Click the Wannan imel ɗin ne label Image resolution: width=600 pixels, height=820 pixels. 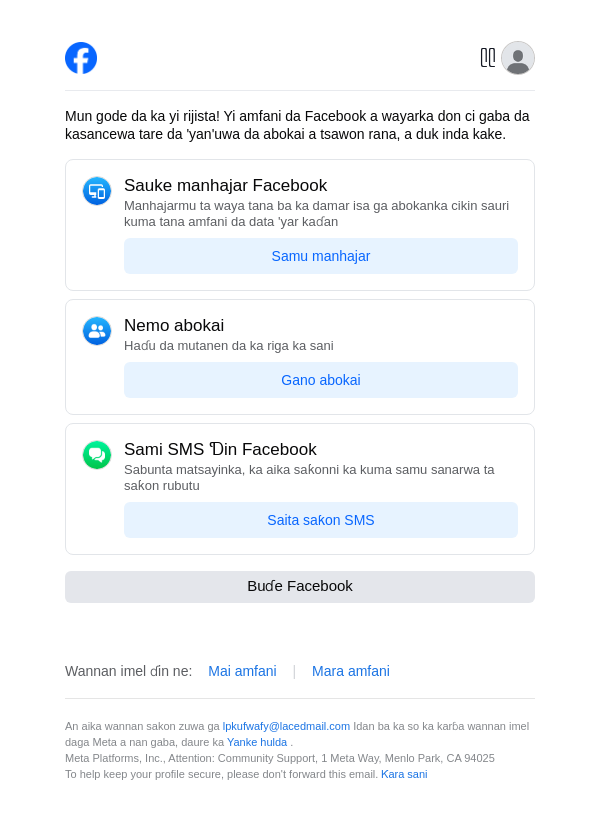coord(128,671)
